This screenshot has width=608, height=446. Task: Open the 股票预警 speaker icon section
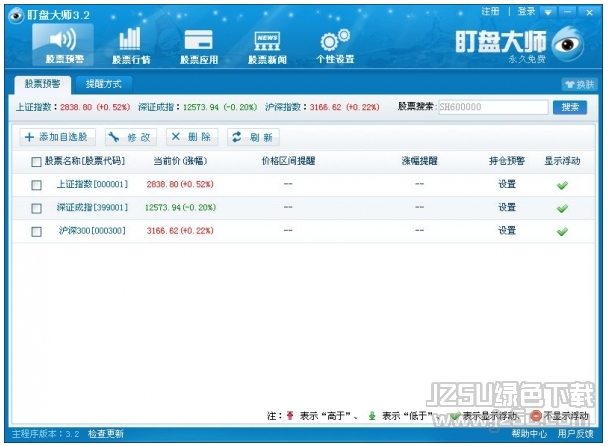(x=63, y=45)
